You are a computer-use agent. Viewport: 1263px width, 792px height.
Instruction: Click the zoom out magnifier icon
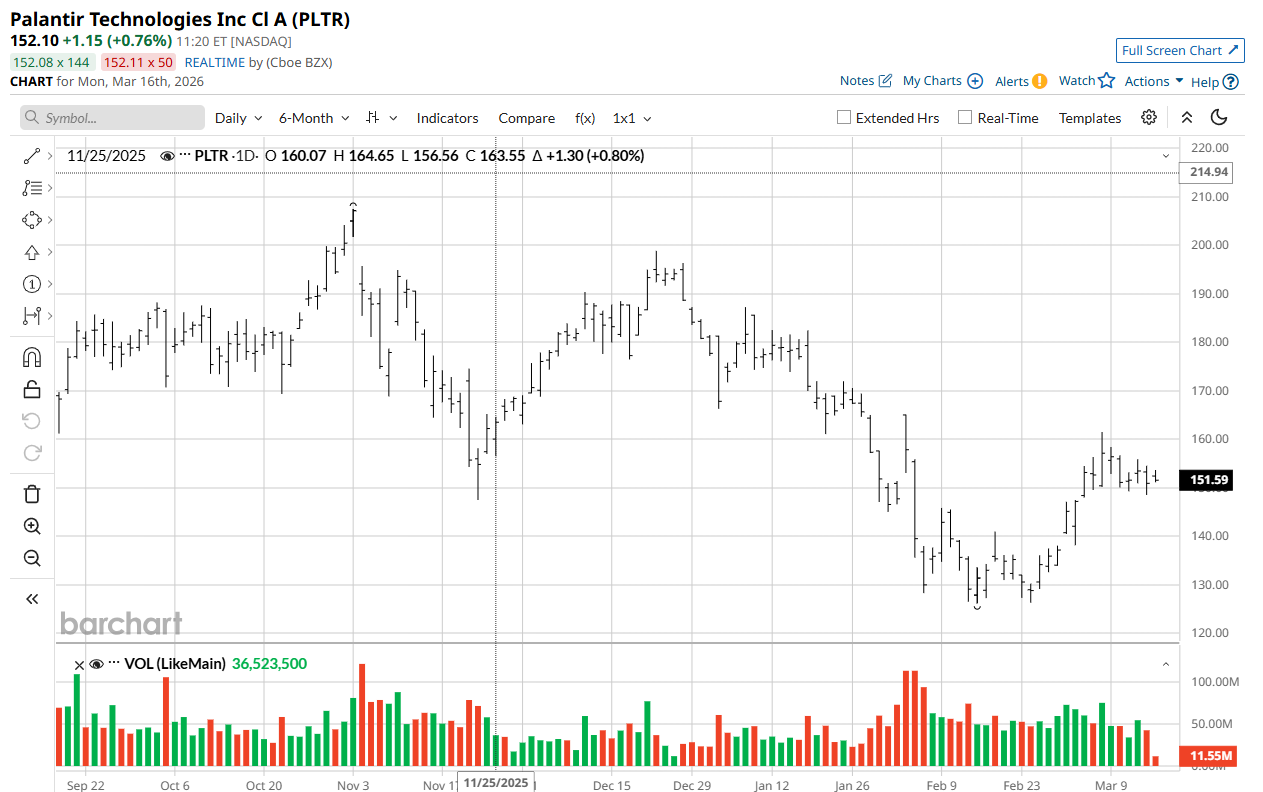[31, 558]
